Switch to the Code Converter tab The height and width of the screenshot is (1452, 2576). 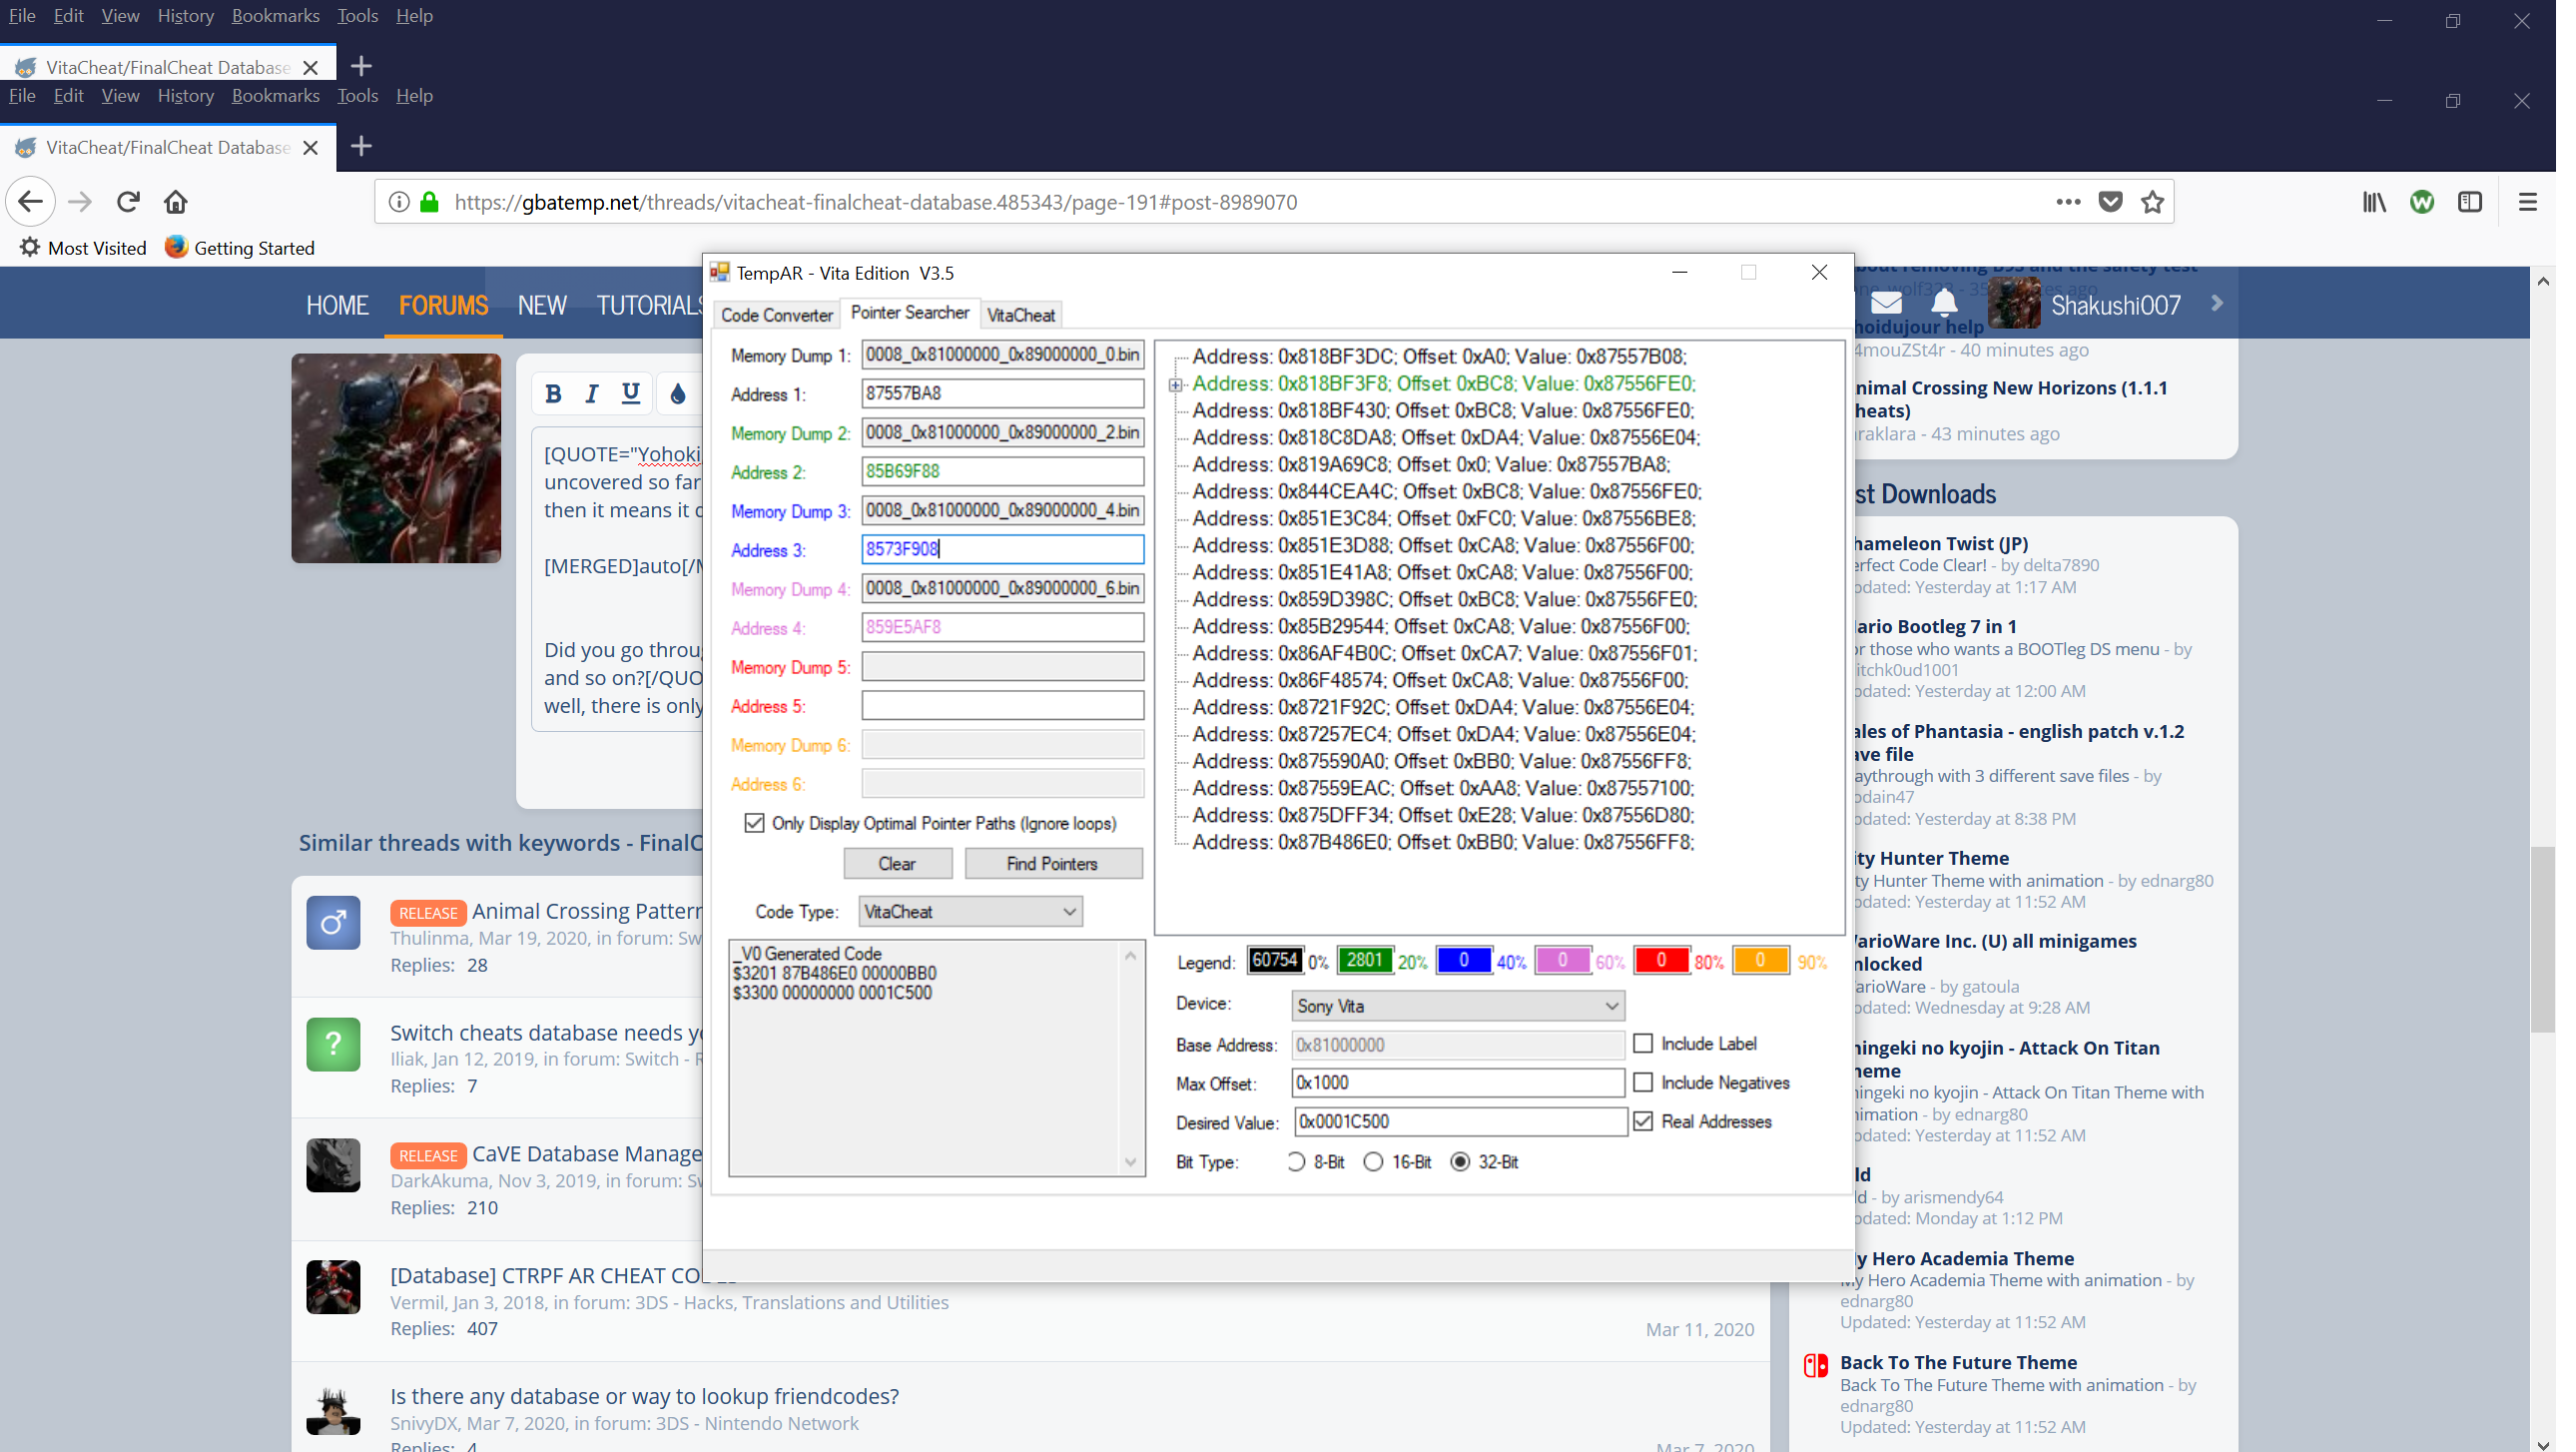coord(777,315)
